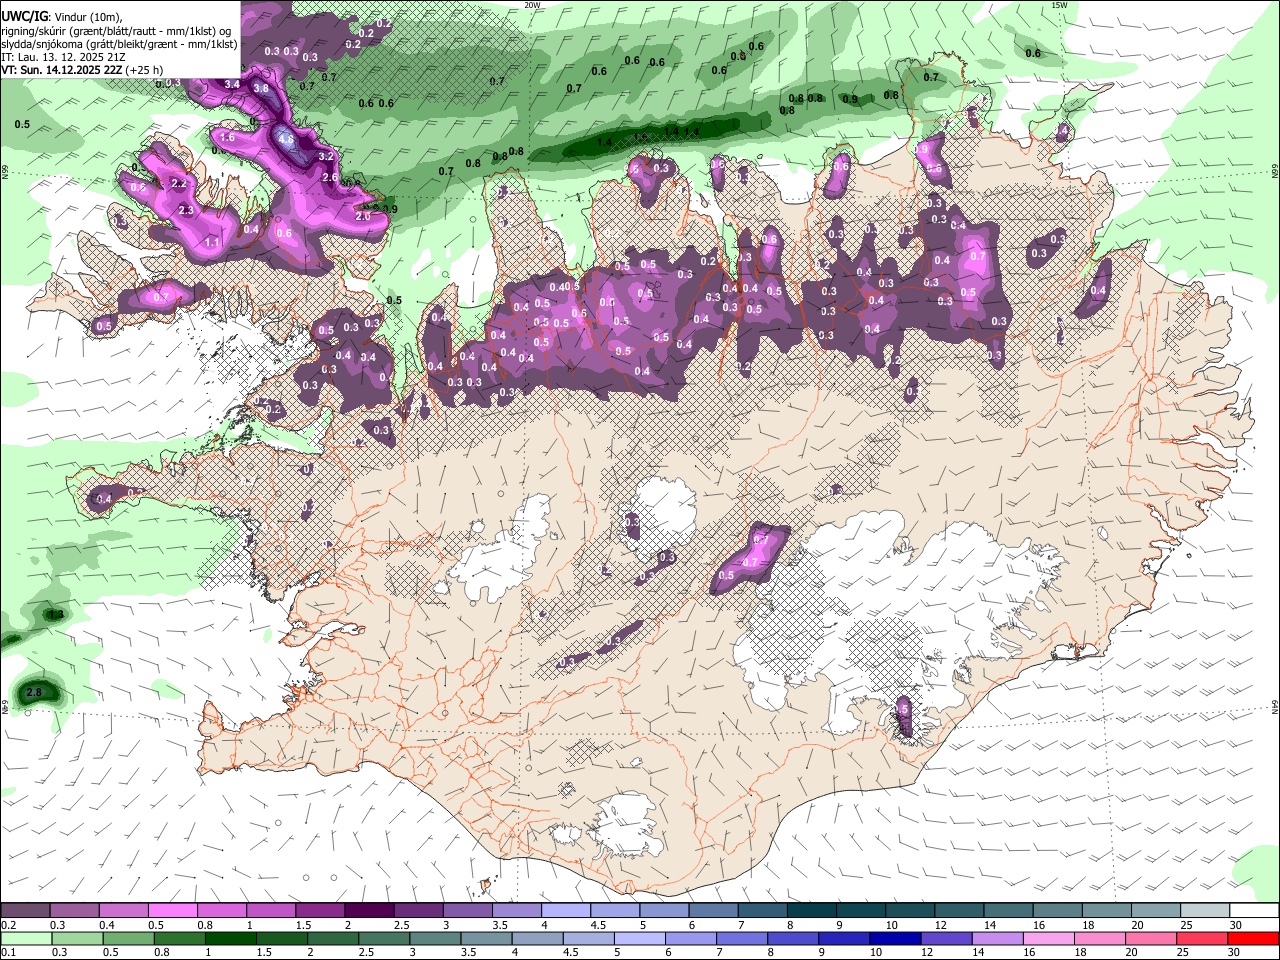Image resolution: width=1280 pixels, height=960 pixels.
Task: Select the light pink rain swatch starting at 16
Action: 1049,938
